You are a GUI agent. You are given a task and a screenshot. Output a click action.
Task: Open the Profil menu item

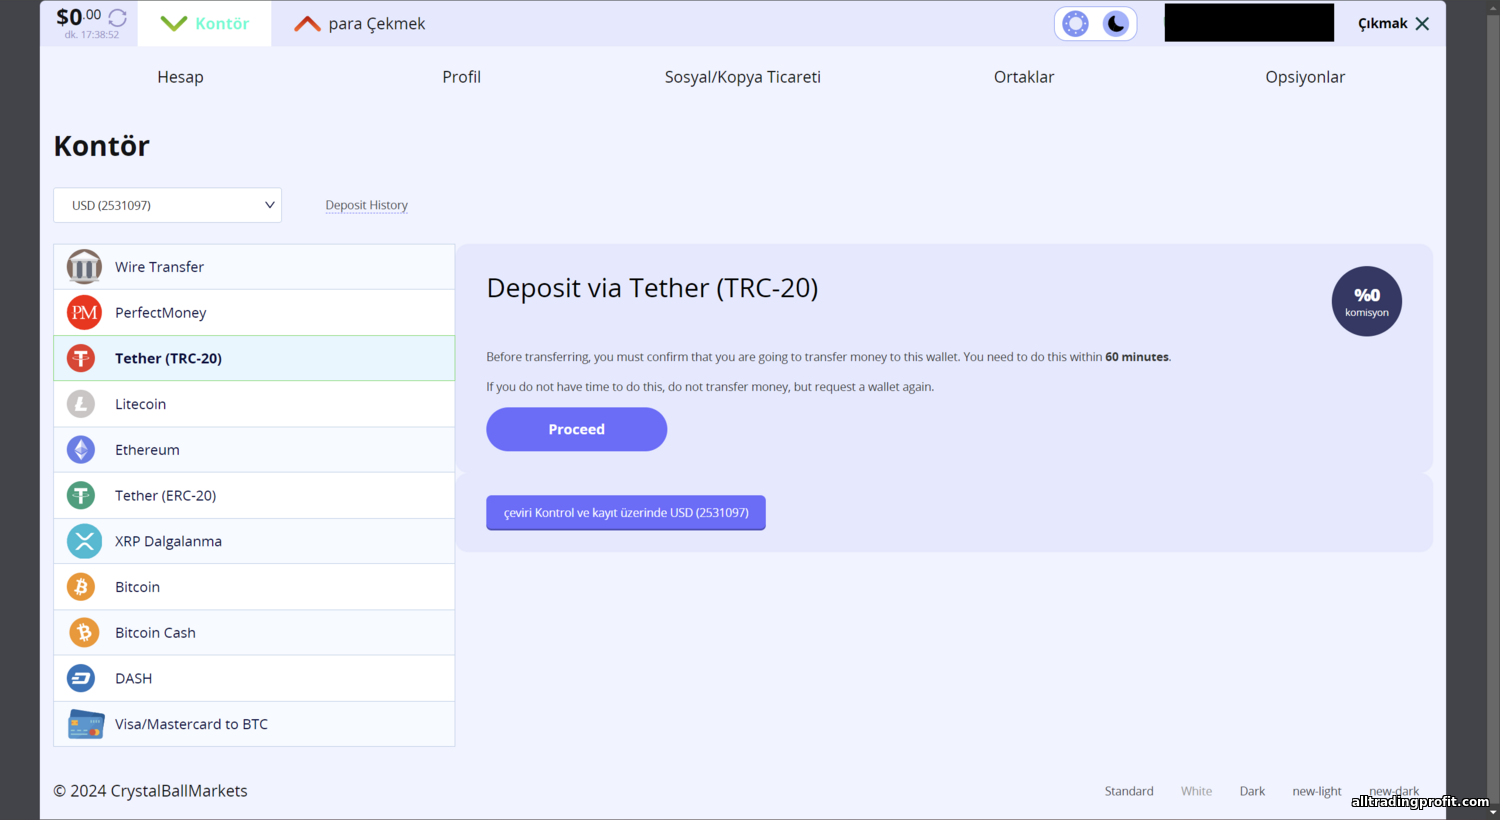(x=461, y=77)
